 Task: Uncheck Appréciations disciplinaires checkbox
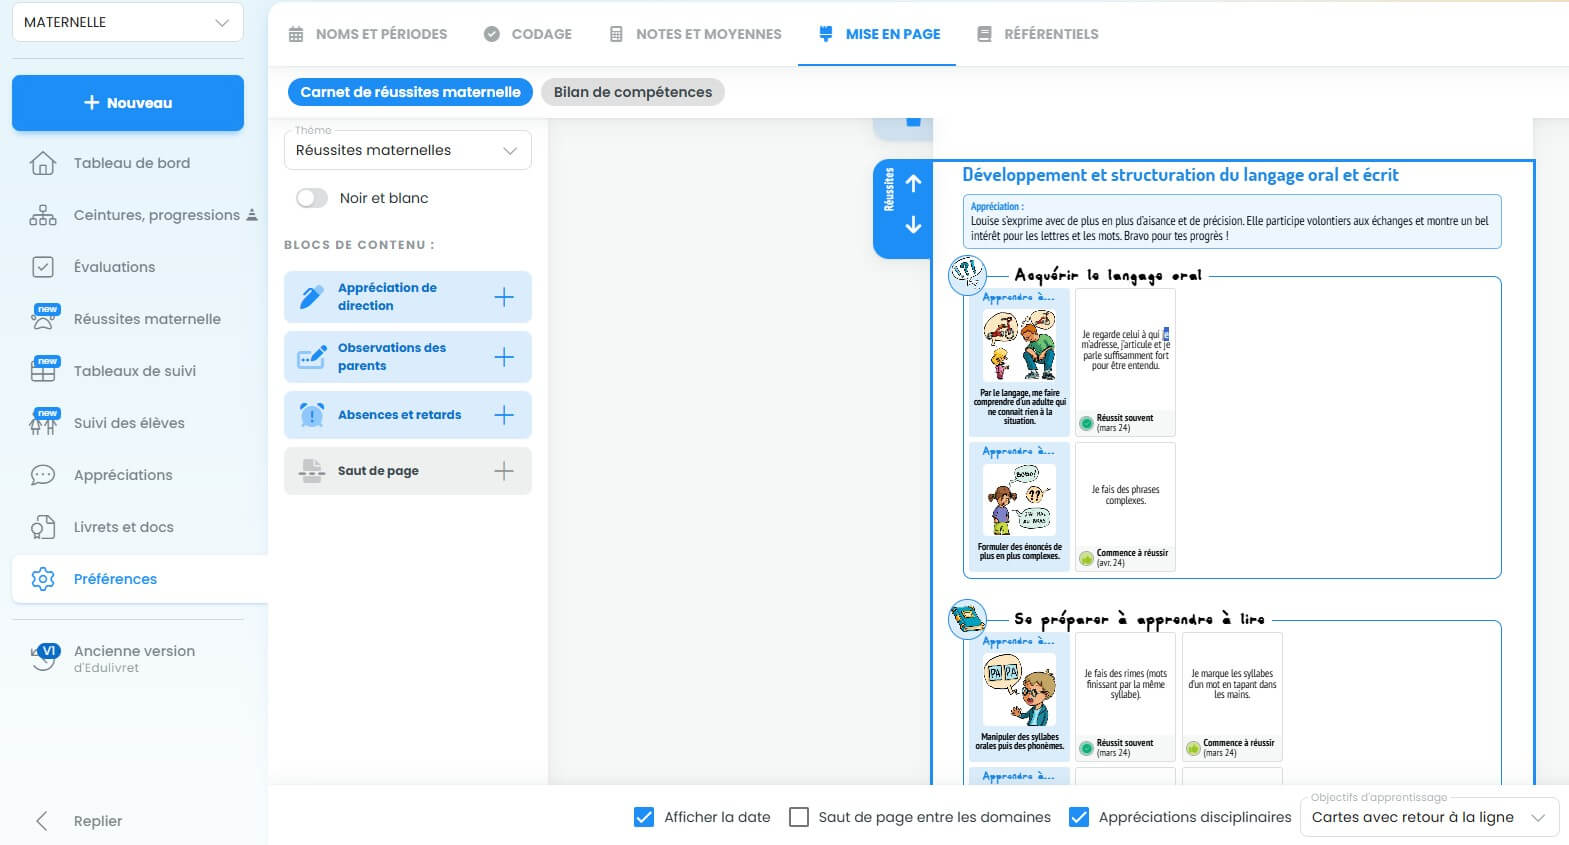pyautogui.click(x=1079, y=817)
